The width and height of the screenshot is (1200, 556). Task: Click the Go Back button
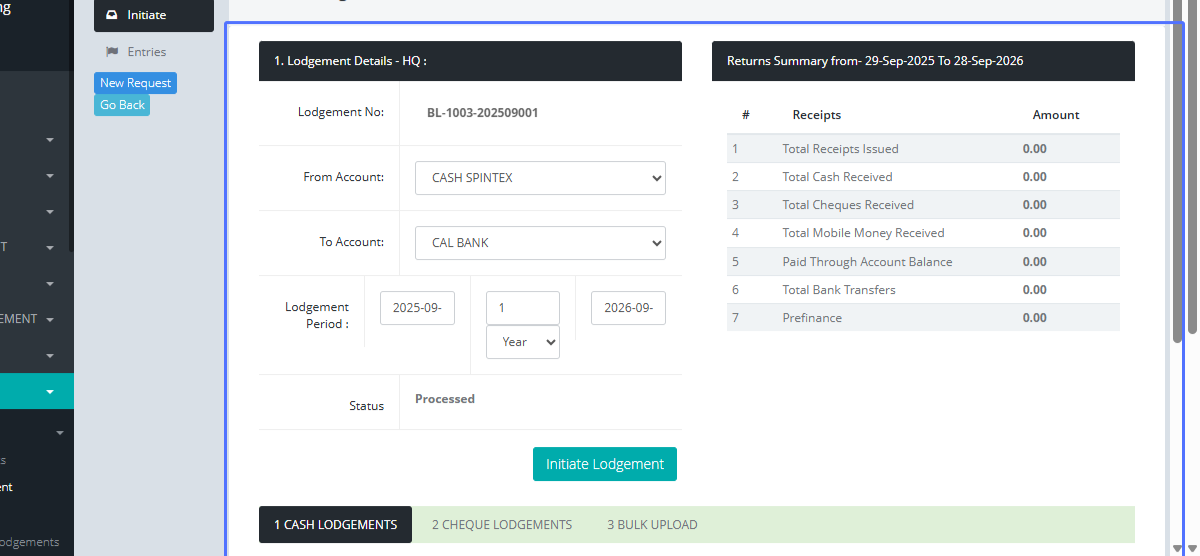tap(122, 105)
